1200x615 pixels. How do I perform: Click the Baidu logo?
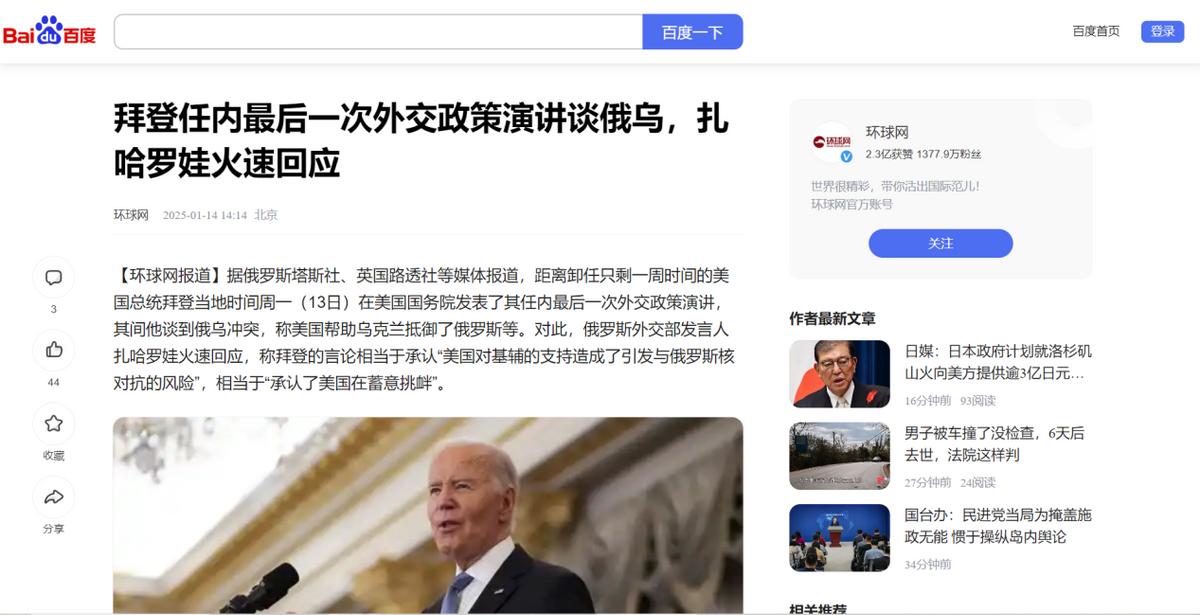tap(49, 31)
